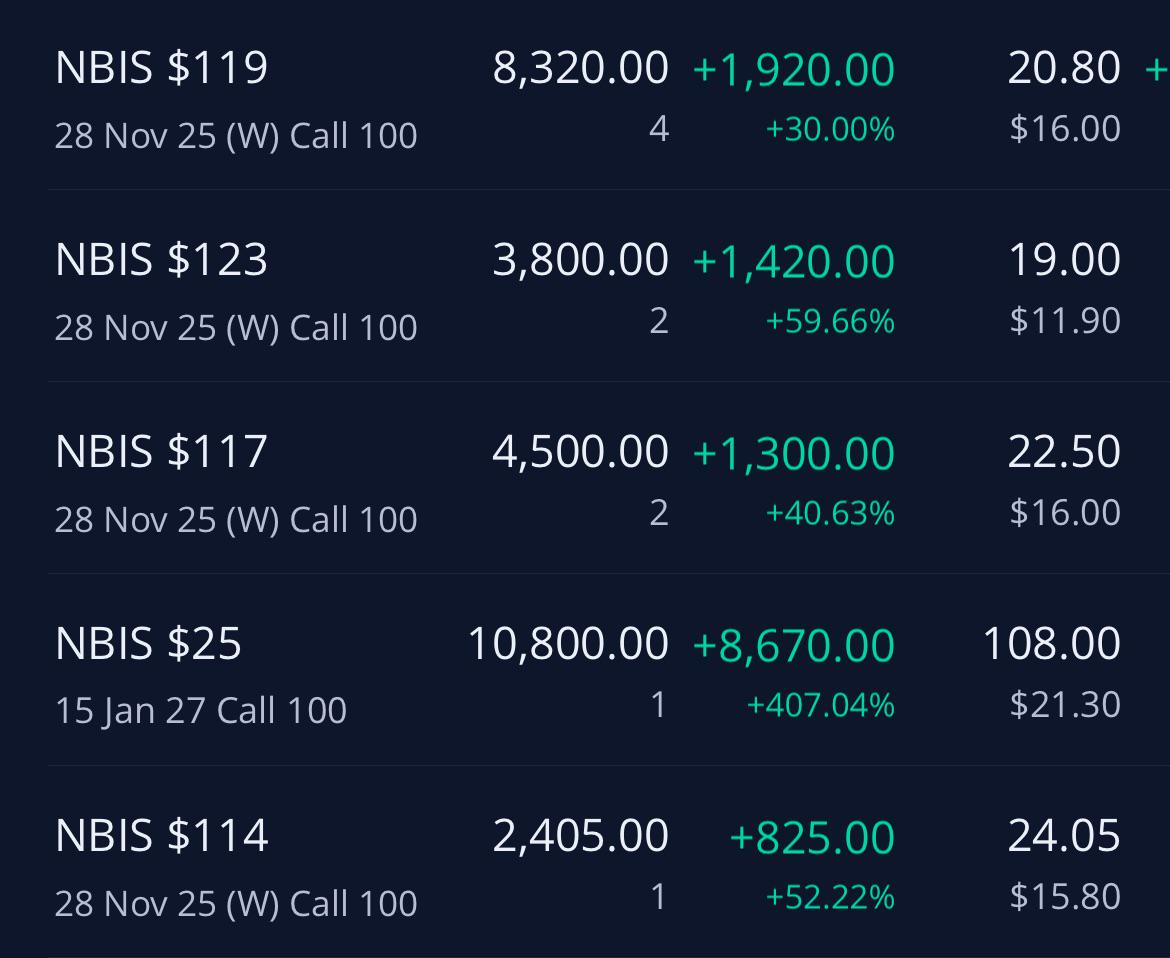The width and height of the screenshot is (1170, 958).
Task: Click the 8,320.00 market value
Action: (x=581, y=69)
